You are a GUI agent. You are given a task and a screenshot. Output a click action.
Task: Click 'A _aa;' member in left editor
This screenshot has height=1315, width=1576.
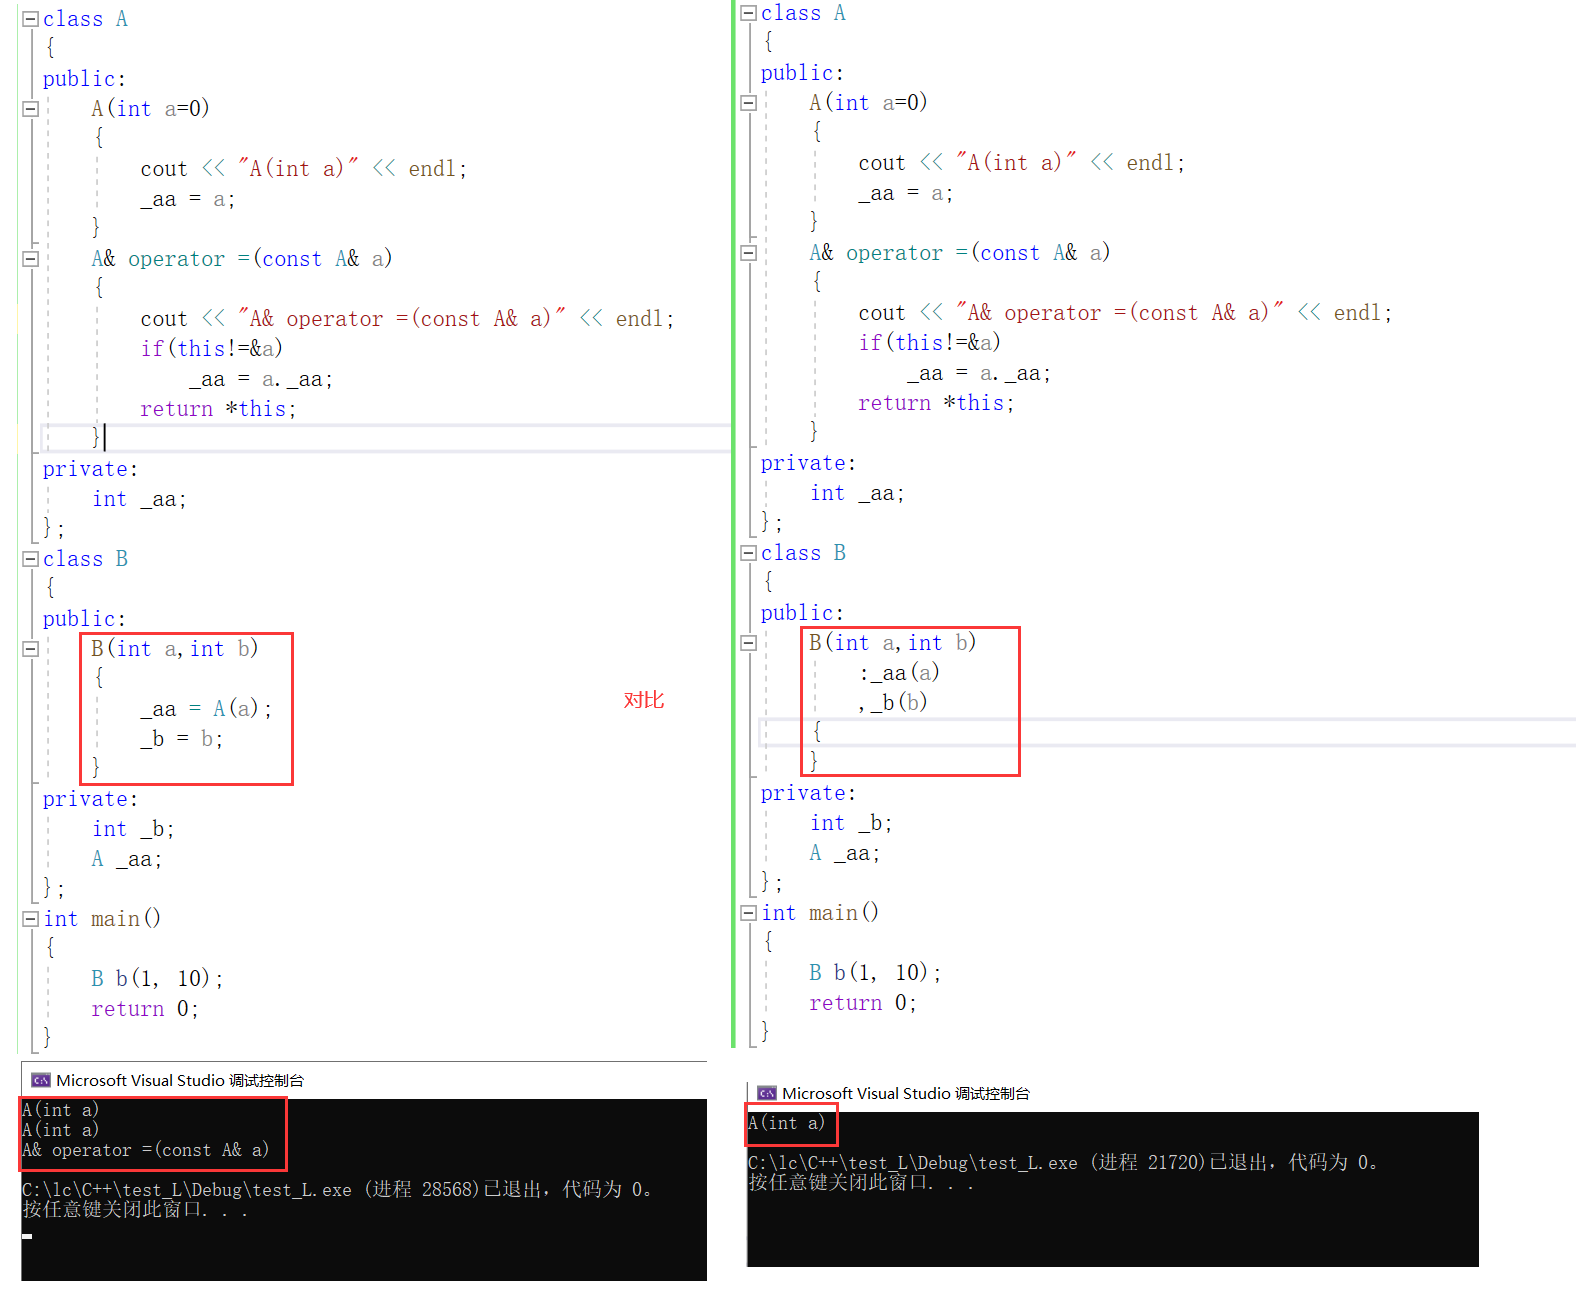click(127, 859)
